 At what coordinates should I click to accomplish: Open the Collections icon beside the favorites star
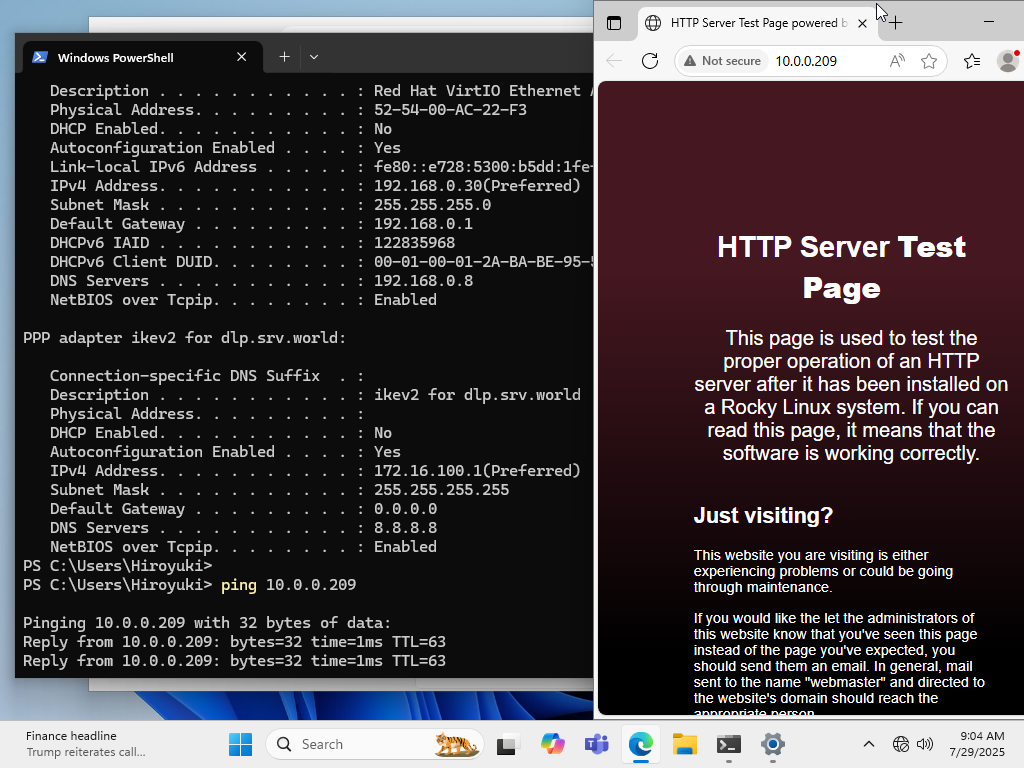971,60
